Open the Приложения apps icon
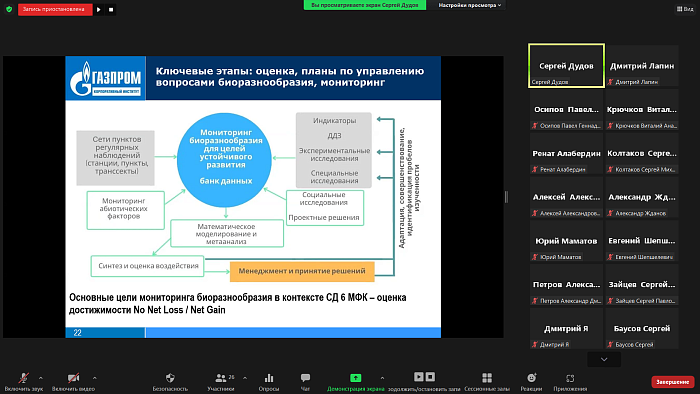 [x=570, y=378]
